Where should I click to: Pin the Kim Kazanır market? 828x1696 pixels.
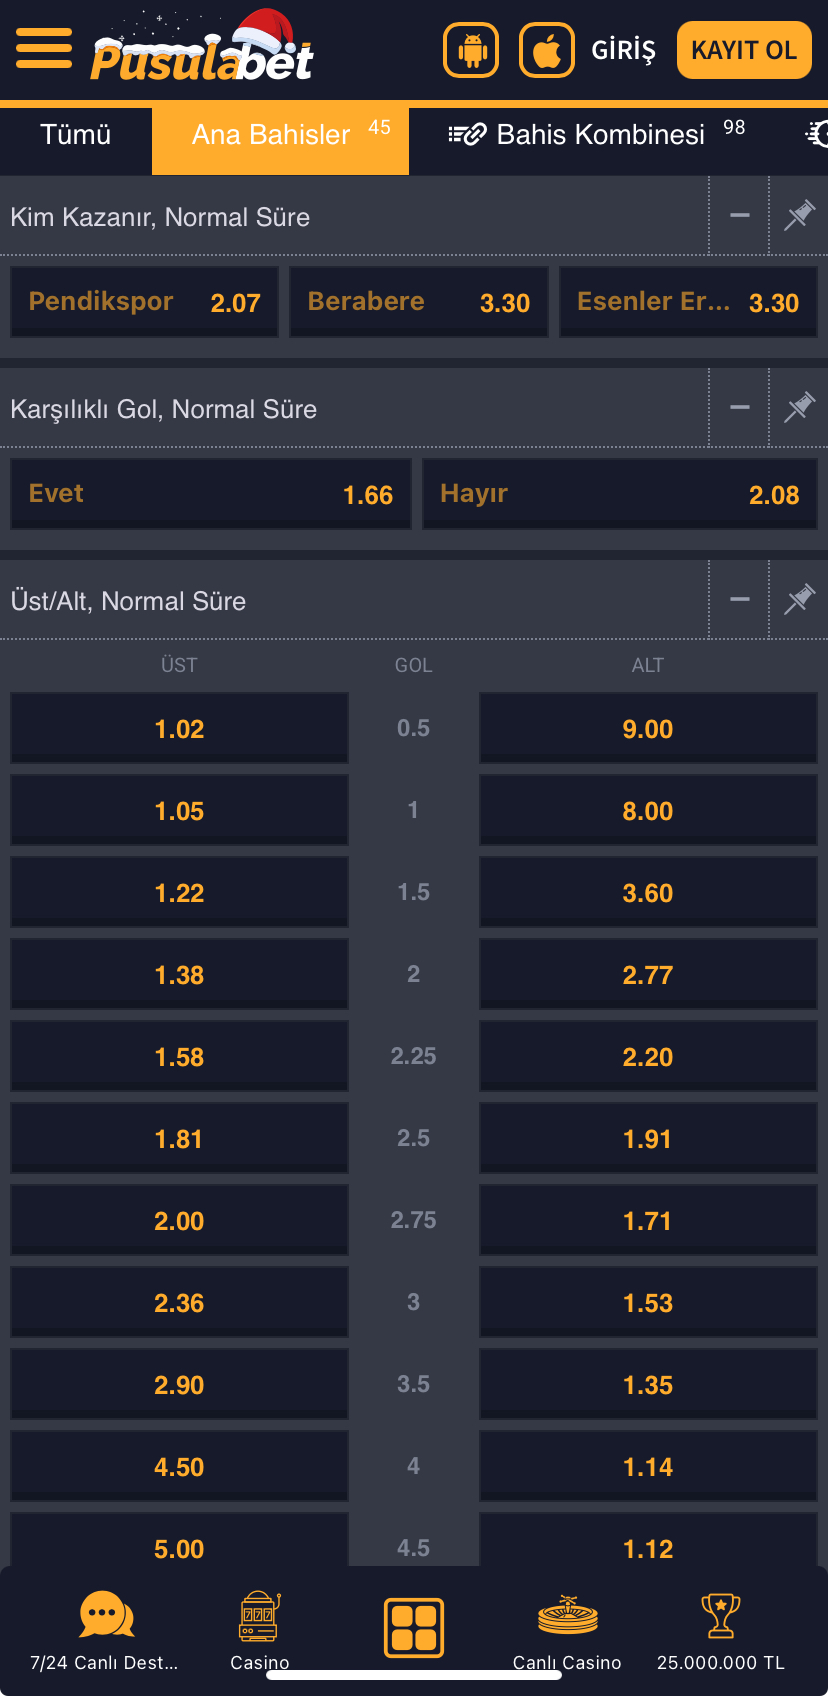798,214
